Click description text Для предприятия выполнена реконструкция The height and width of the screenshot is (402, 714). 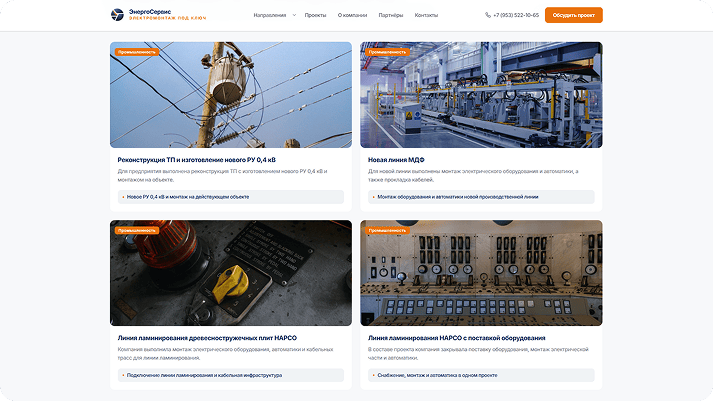[222, 175]
